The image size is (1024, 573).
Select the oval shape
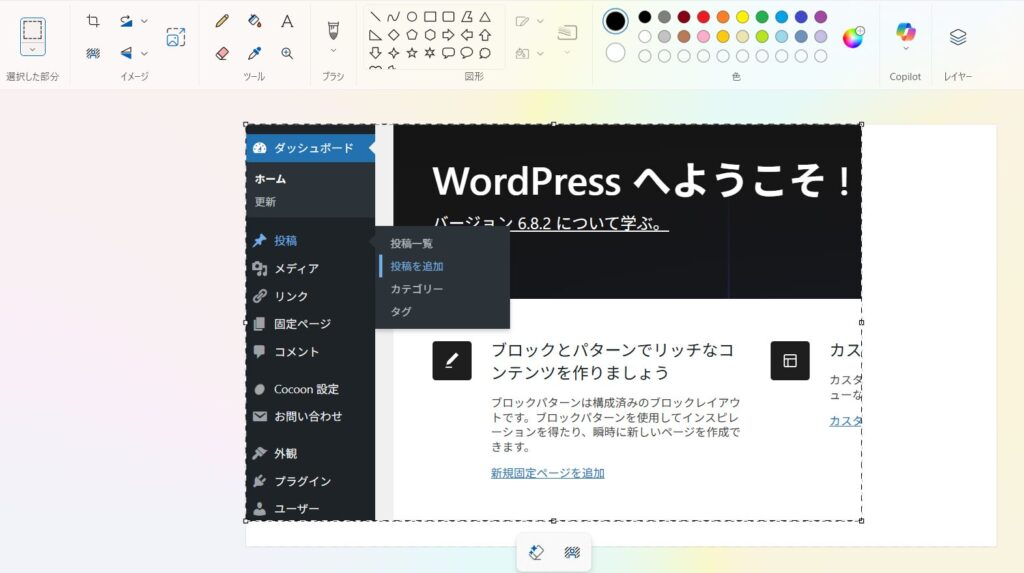[411, 16]
